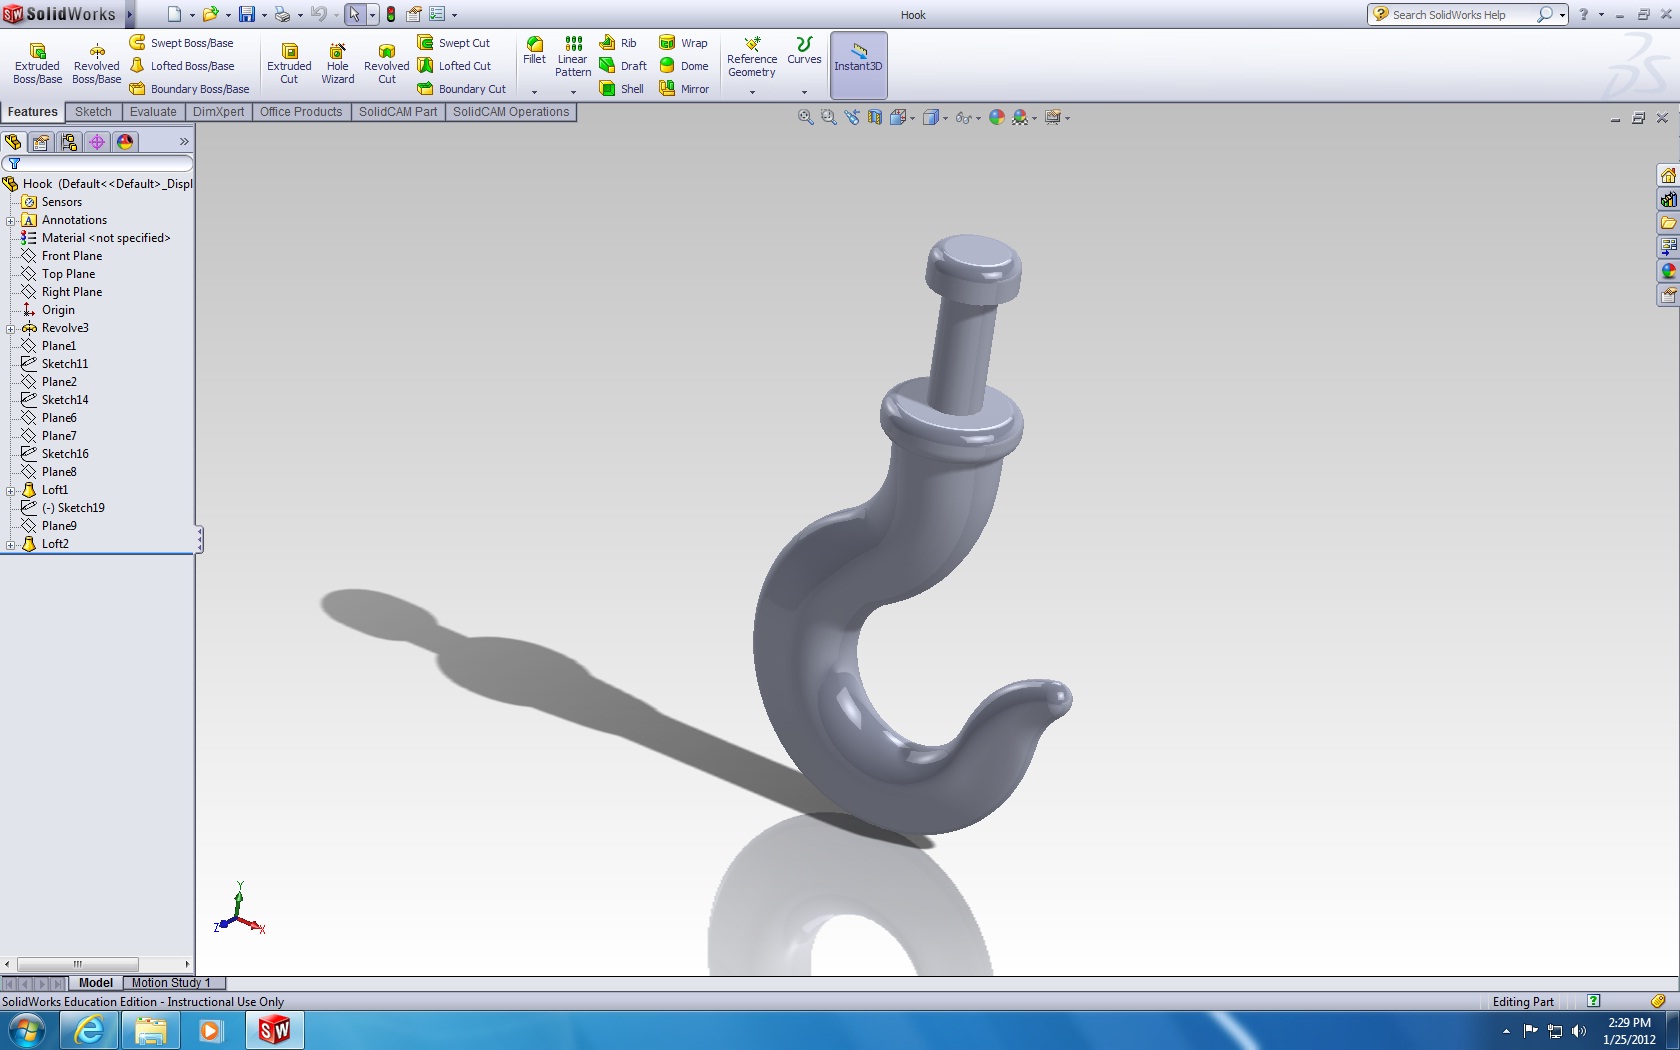
Task: Switch to the Sketch tab
Action: point(93,112)
